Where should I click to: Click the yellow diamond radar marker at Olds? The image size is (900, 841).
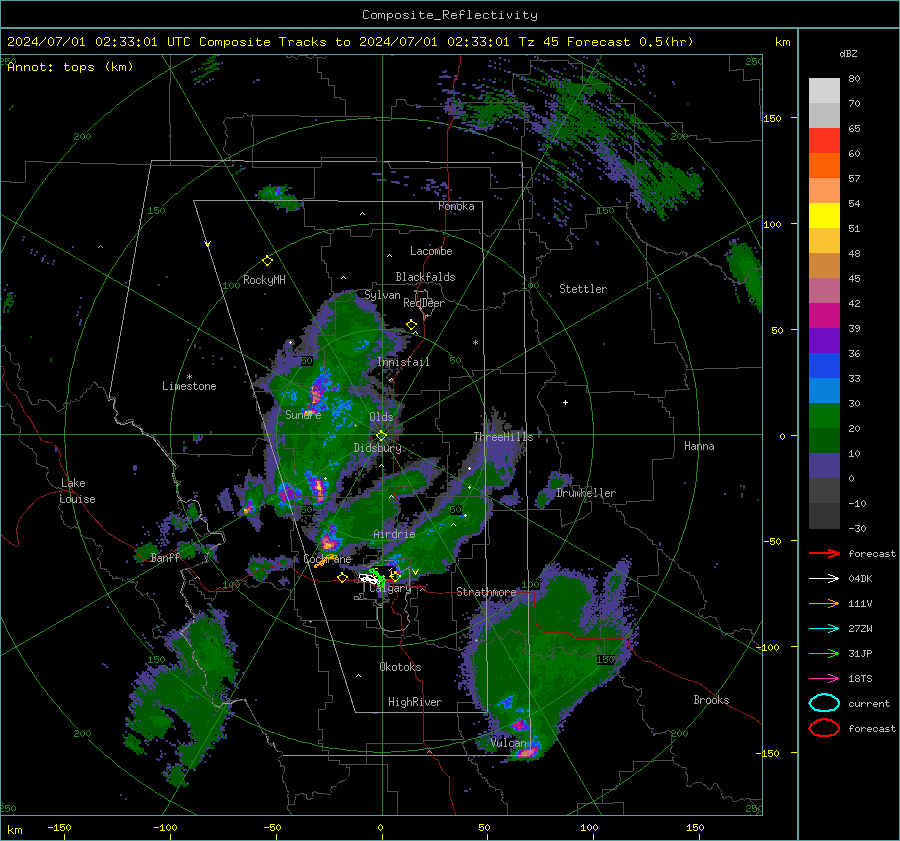[x=381, y=436]
